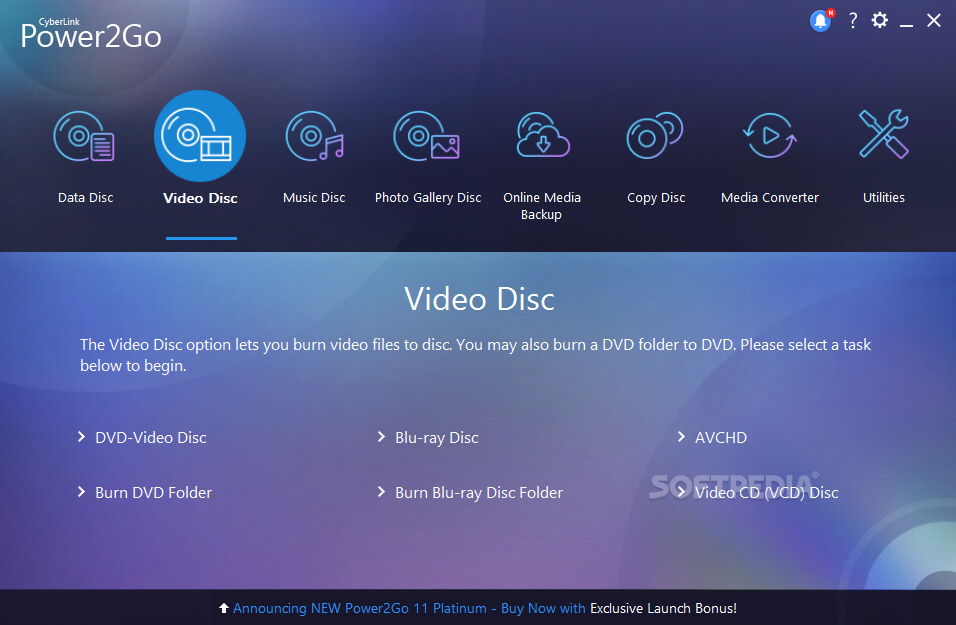Open the Power2Go 11 Platinum announcement link
Viewport: 956px width, 625px height.
coord(409,609)
